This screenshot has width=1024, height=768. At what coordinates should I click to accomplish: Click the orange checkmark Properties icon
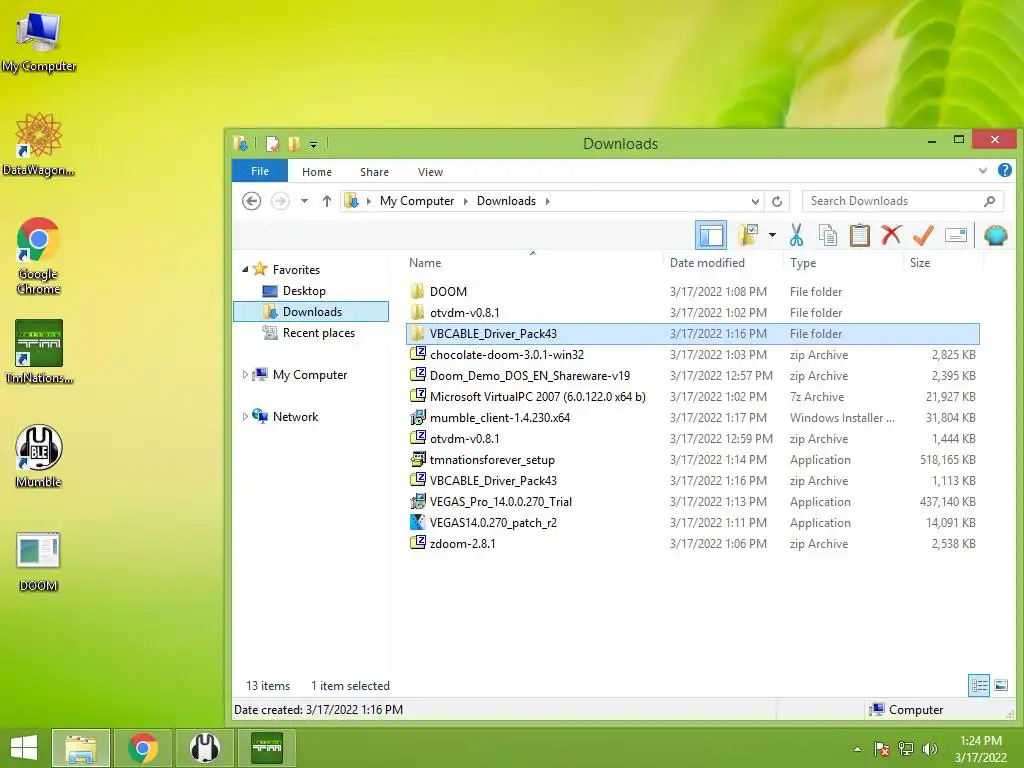[923, 235]
